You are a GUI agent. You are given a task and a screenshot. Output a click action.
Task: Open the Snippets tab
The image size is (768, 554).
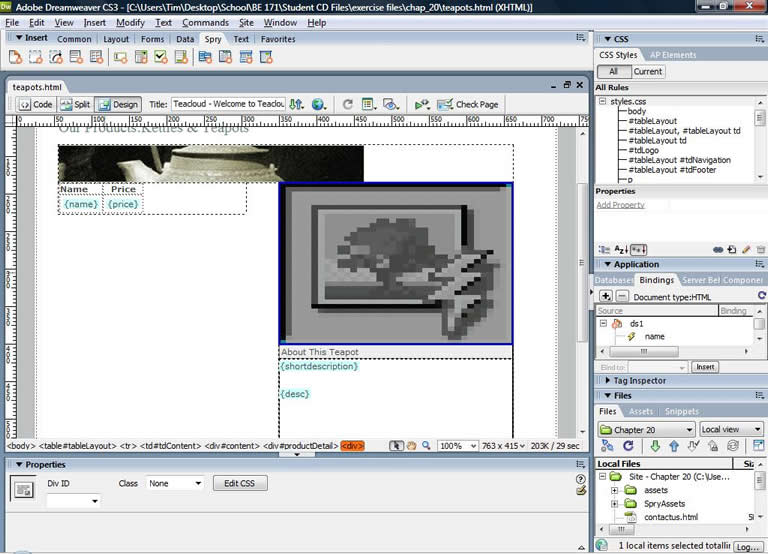coord(681,411)
